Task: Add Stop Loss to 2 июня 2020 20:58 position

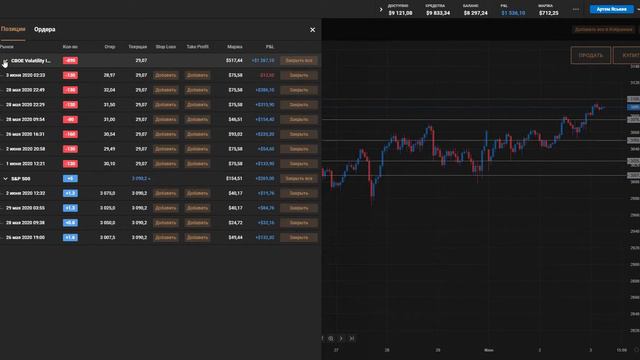Action: click(165, 149)
